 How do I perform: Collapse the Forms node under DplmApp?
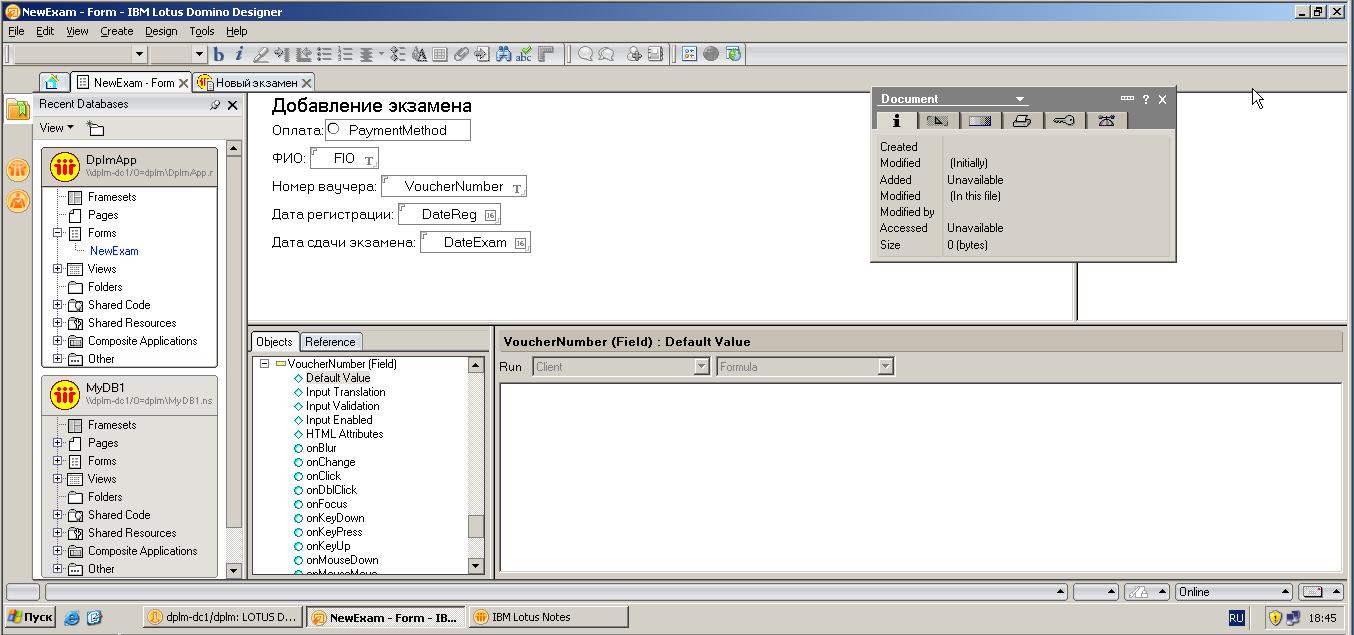tap(58, 233)
